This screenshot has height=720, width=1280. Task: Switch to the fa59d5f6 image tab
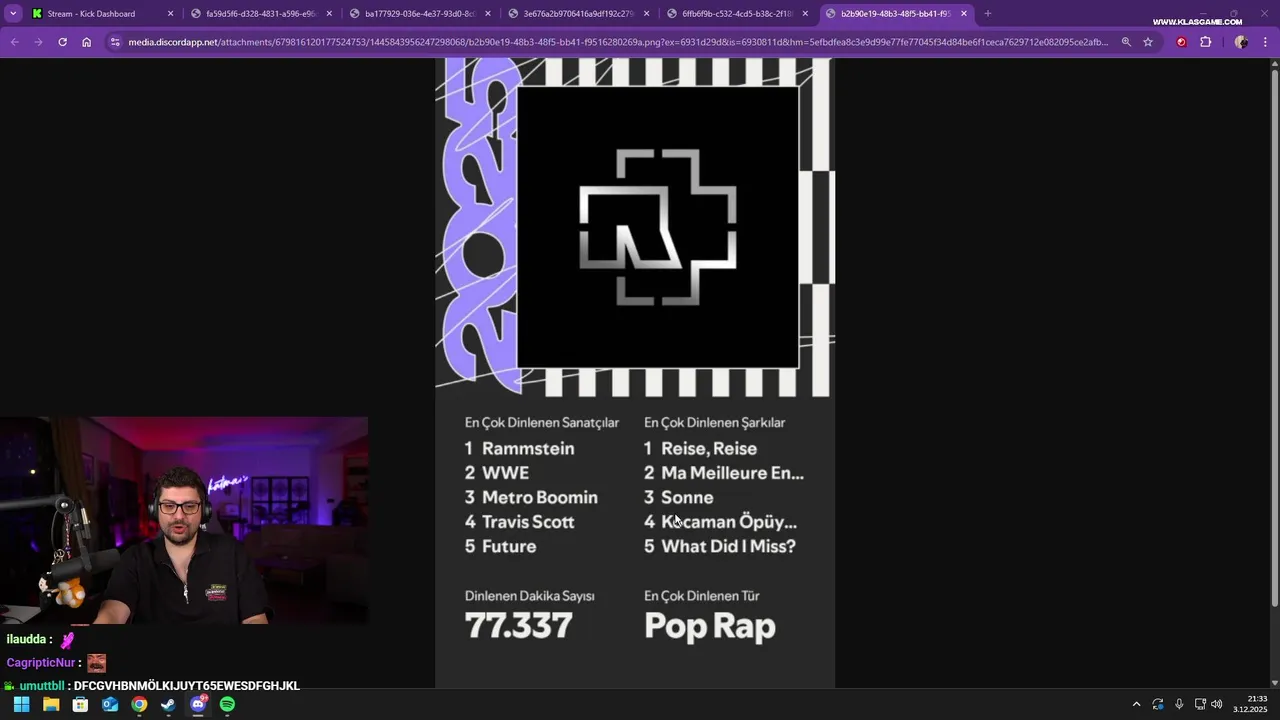260,14
